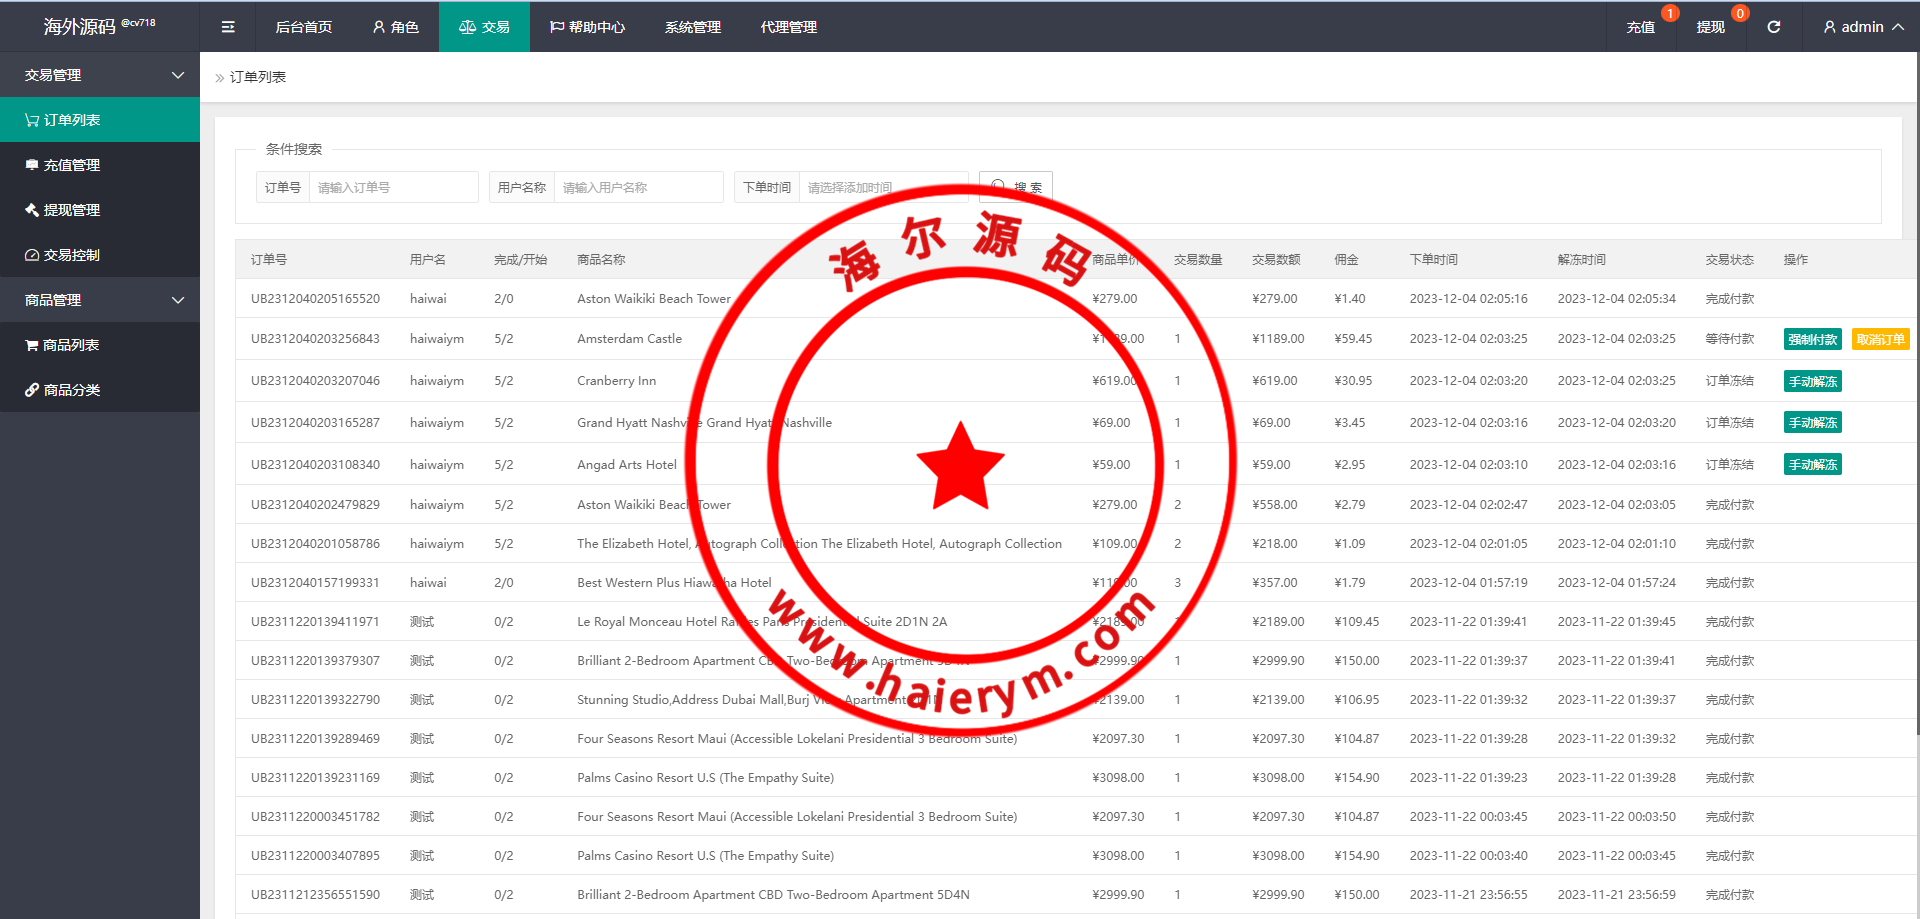Click the 订单号 search input field

[x=393, y=187]
